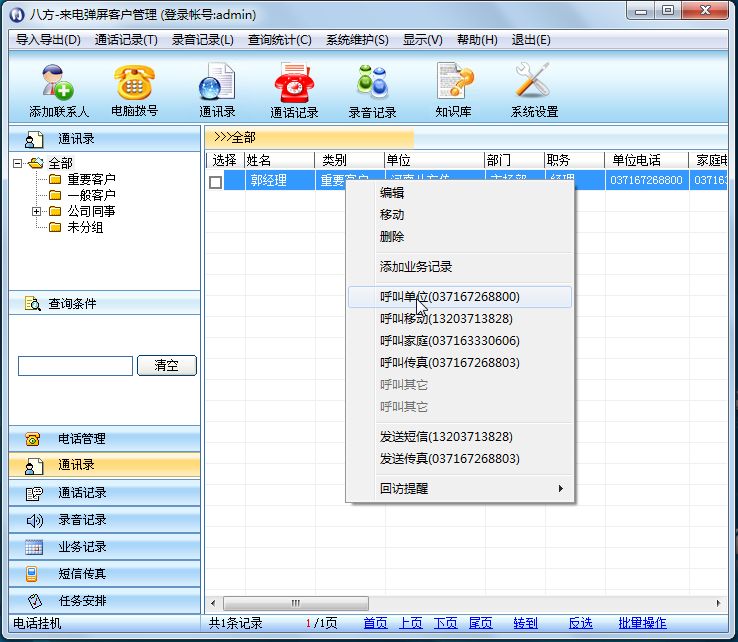Open the 回访提醒 submenu arrow

click(x=560, y=489)
